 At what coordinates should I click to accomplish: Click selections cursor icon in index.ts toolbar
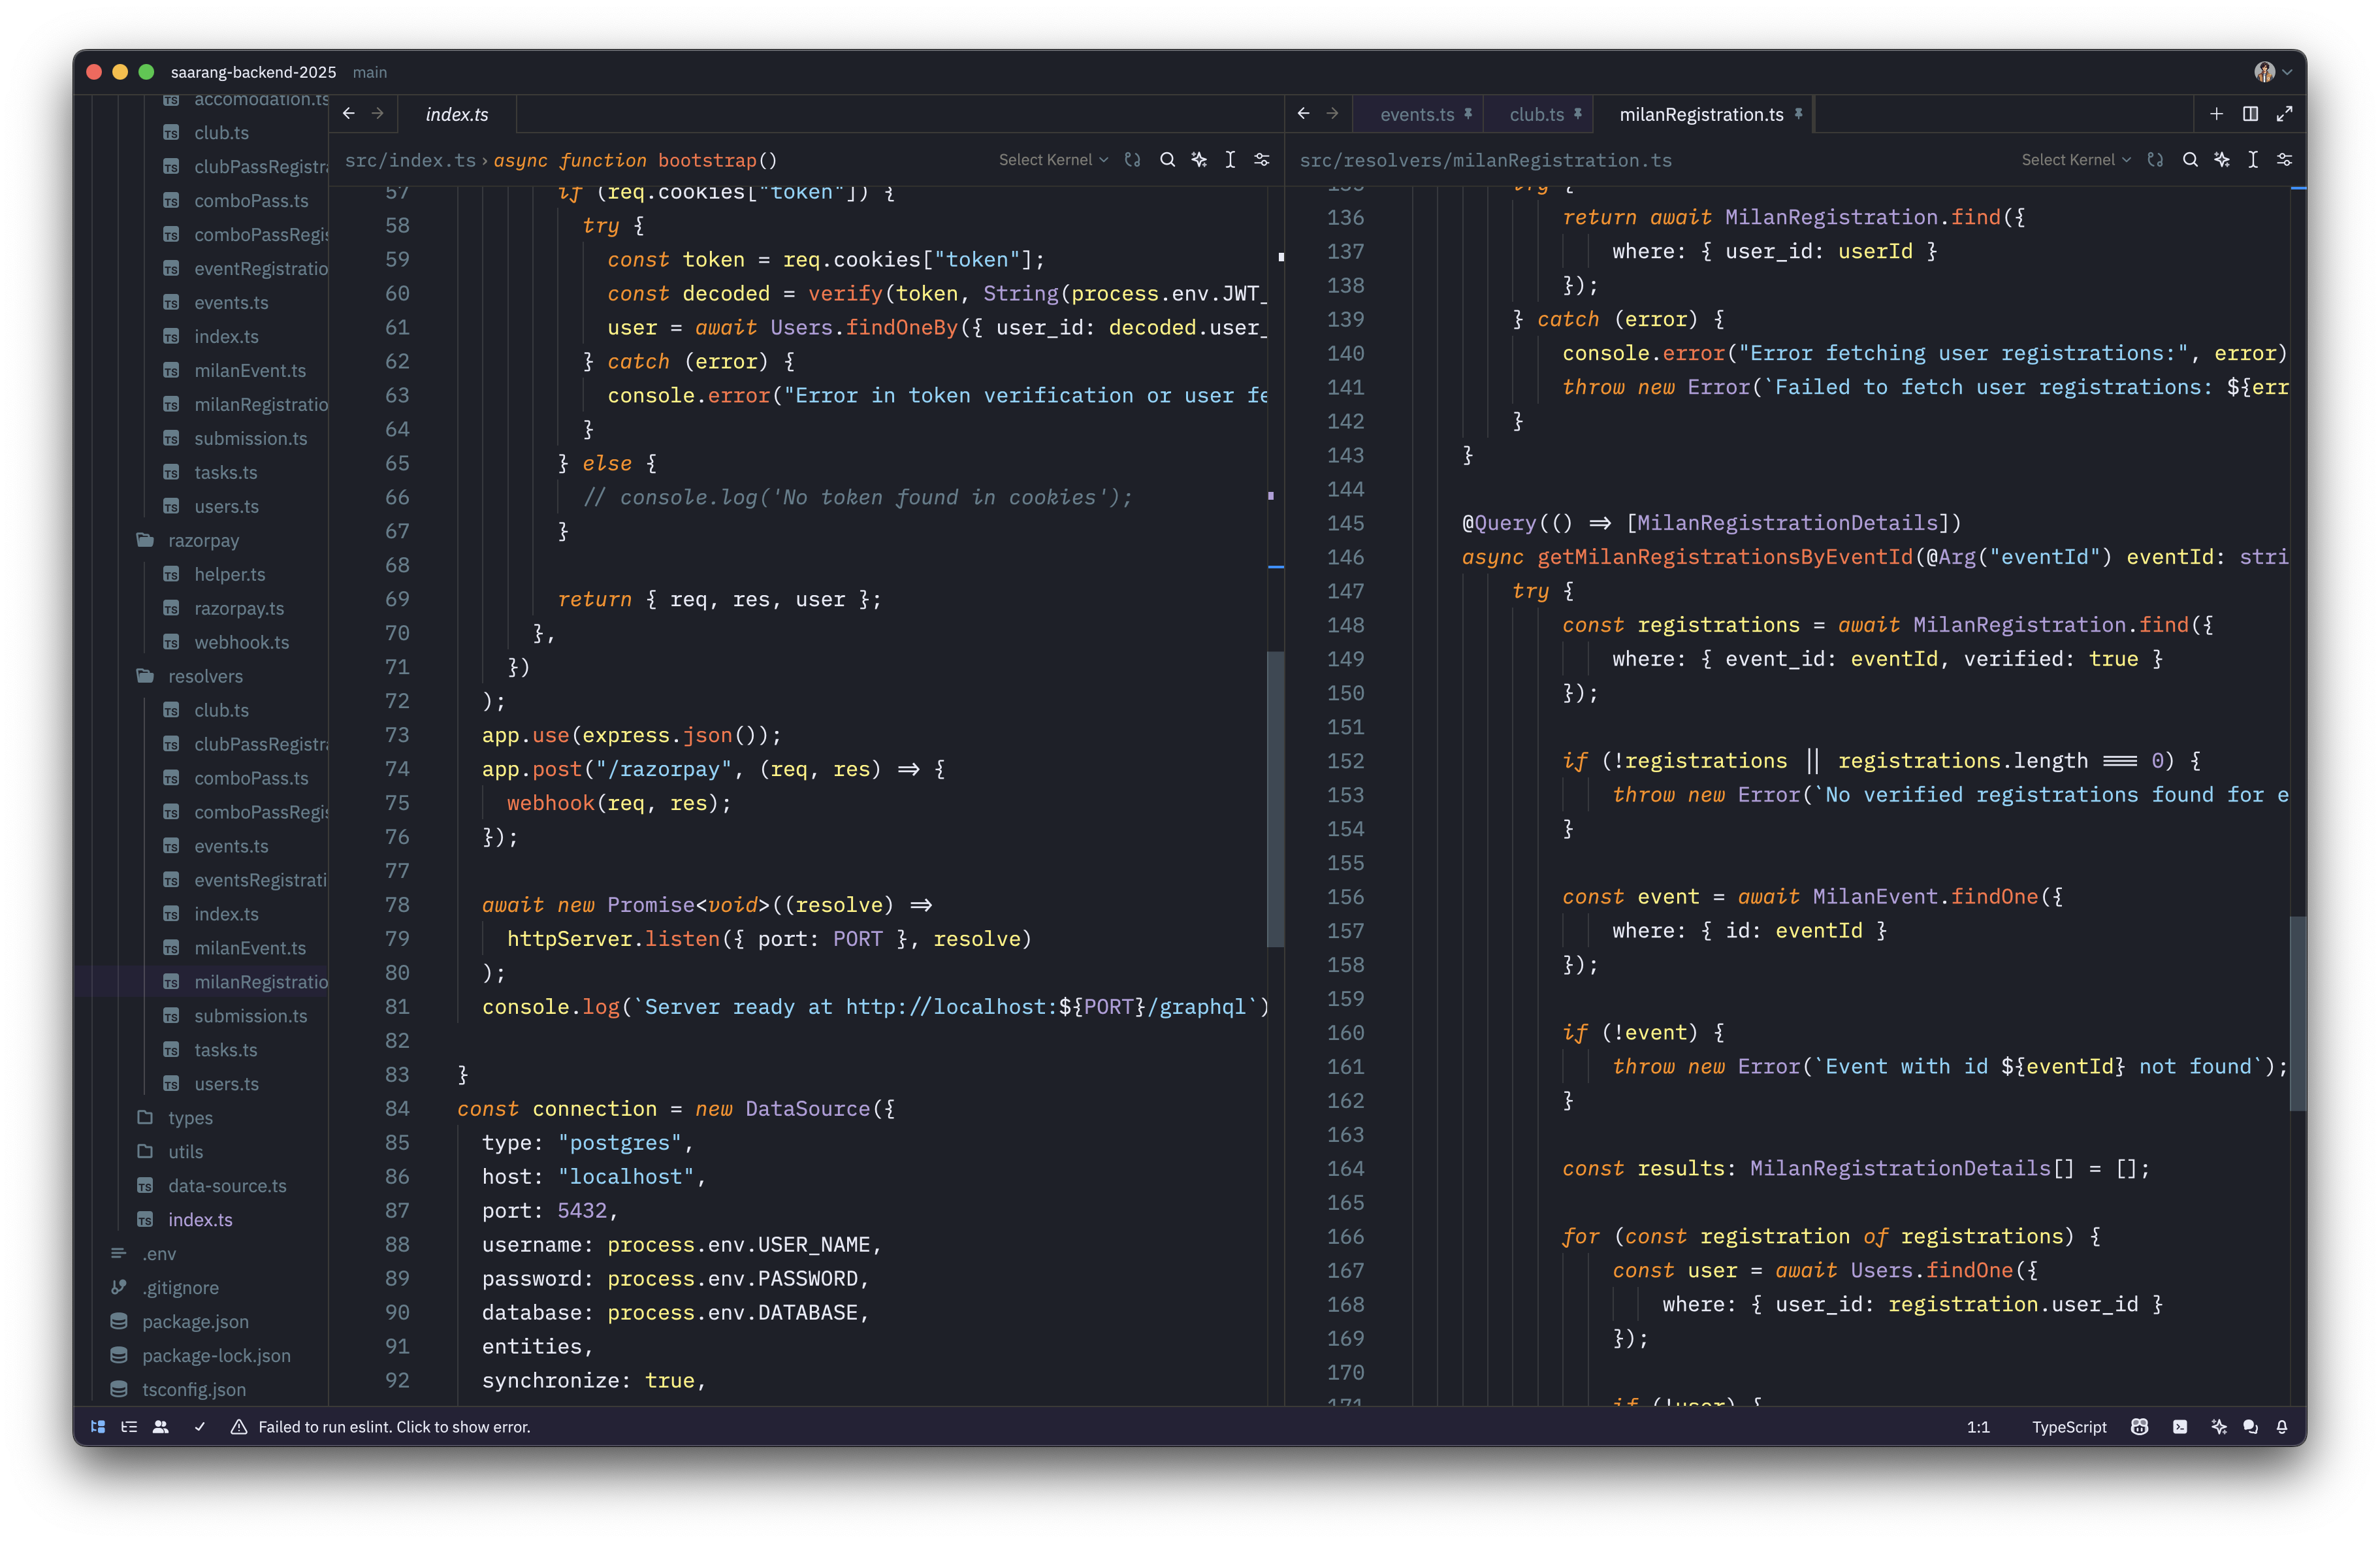point(1230,160)
